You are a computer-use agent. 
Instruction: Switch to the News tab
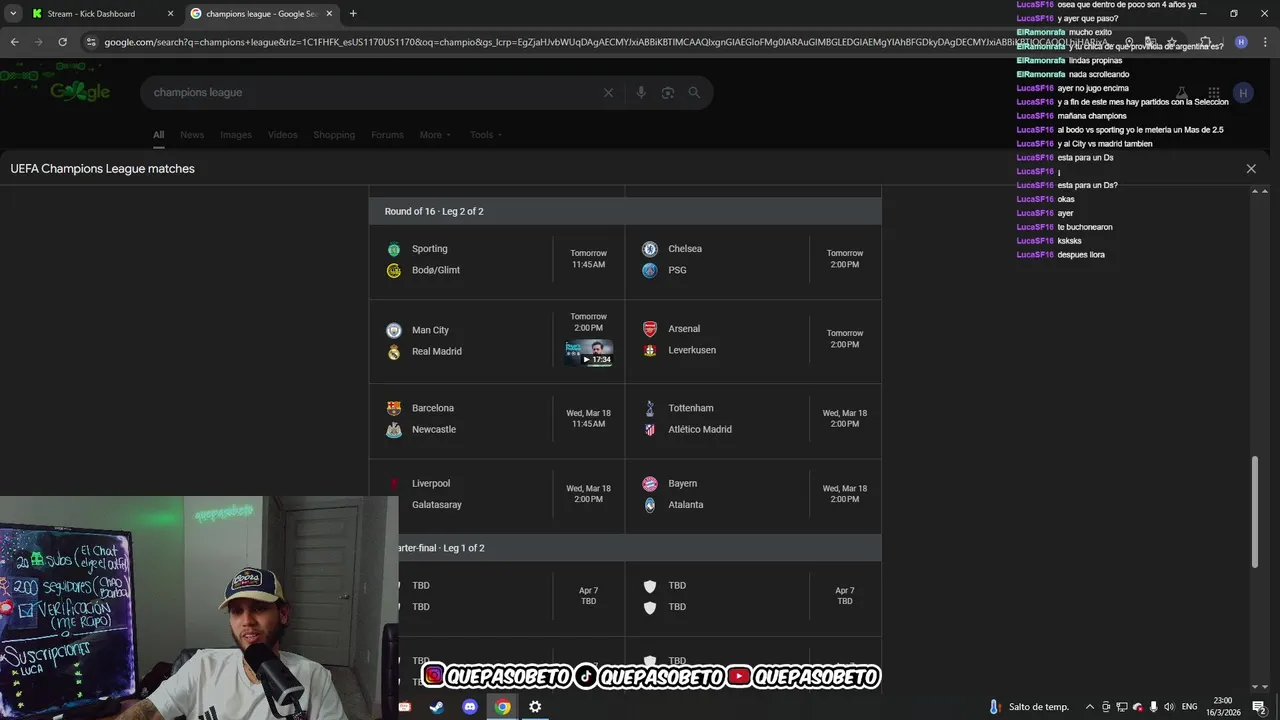point(192,135)
